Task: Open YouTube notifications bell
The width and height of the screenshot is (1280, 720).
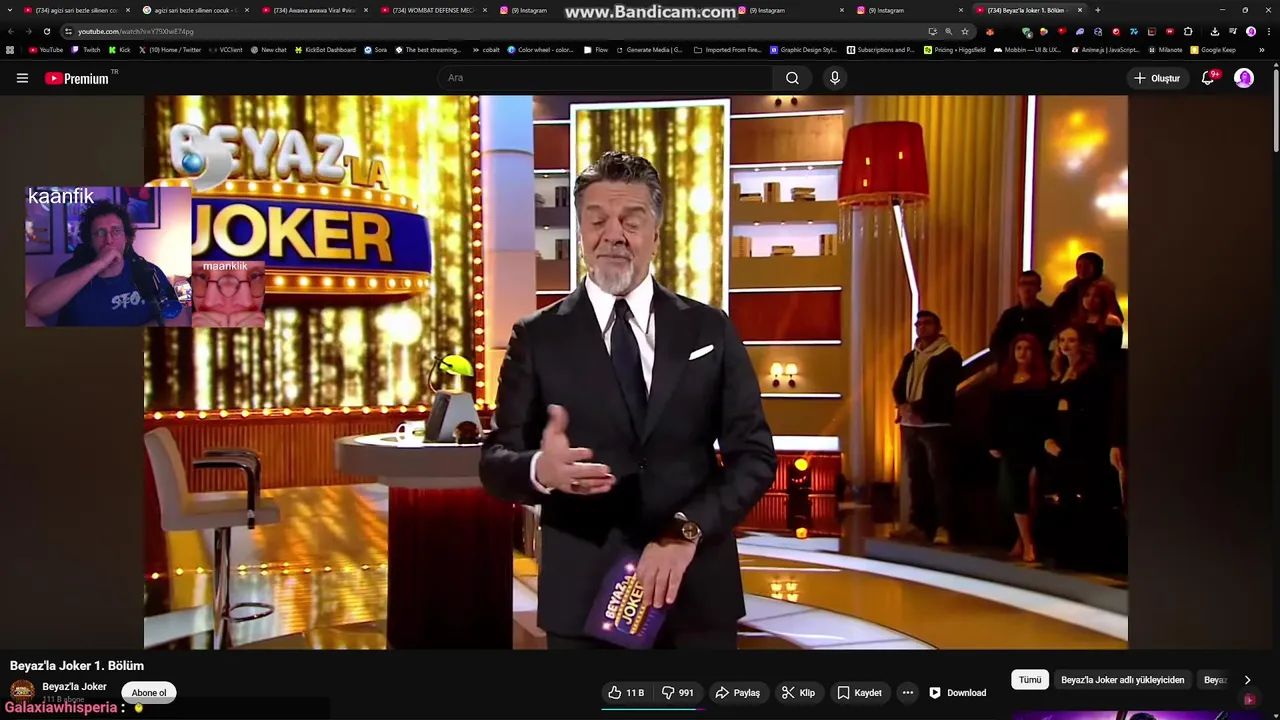Action: 1208,78
